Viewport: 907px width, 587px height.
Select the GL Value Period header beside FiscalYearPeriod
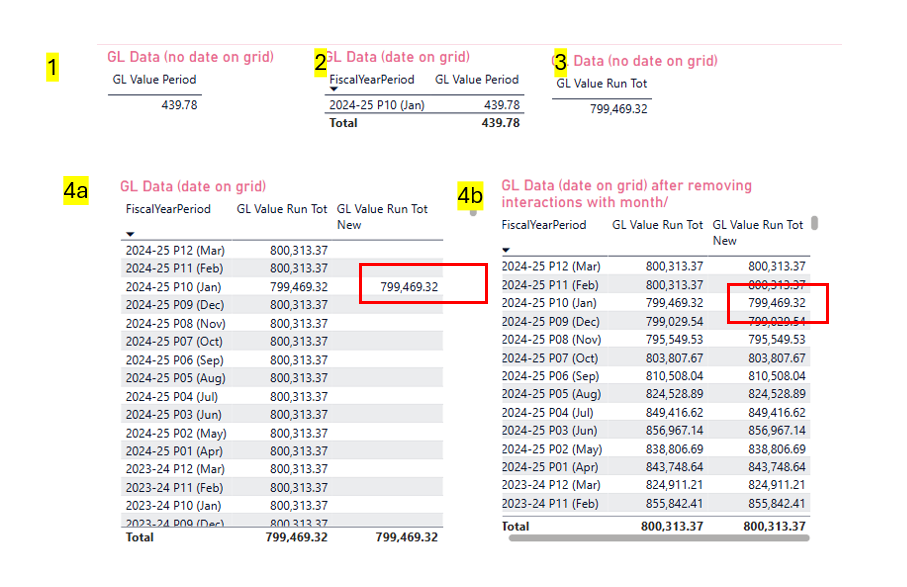(477, 79)
